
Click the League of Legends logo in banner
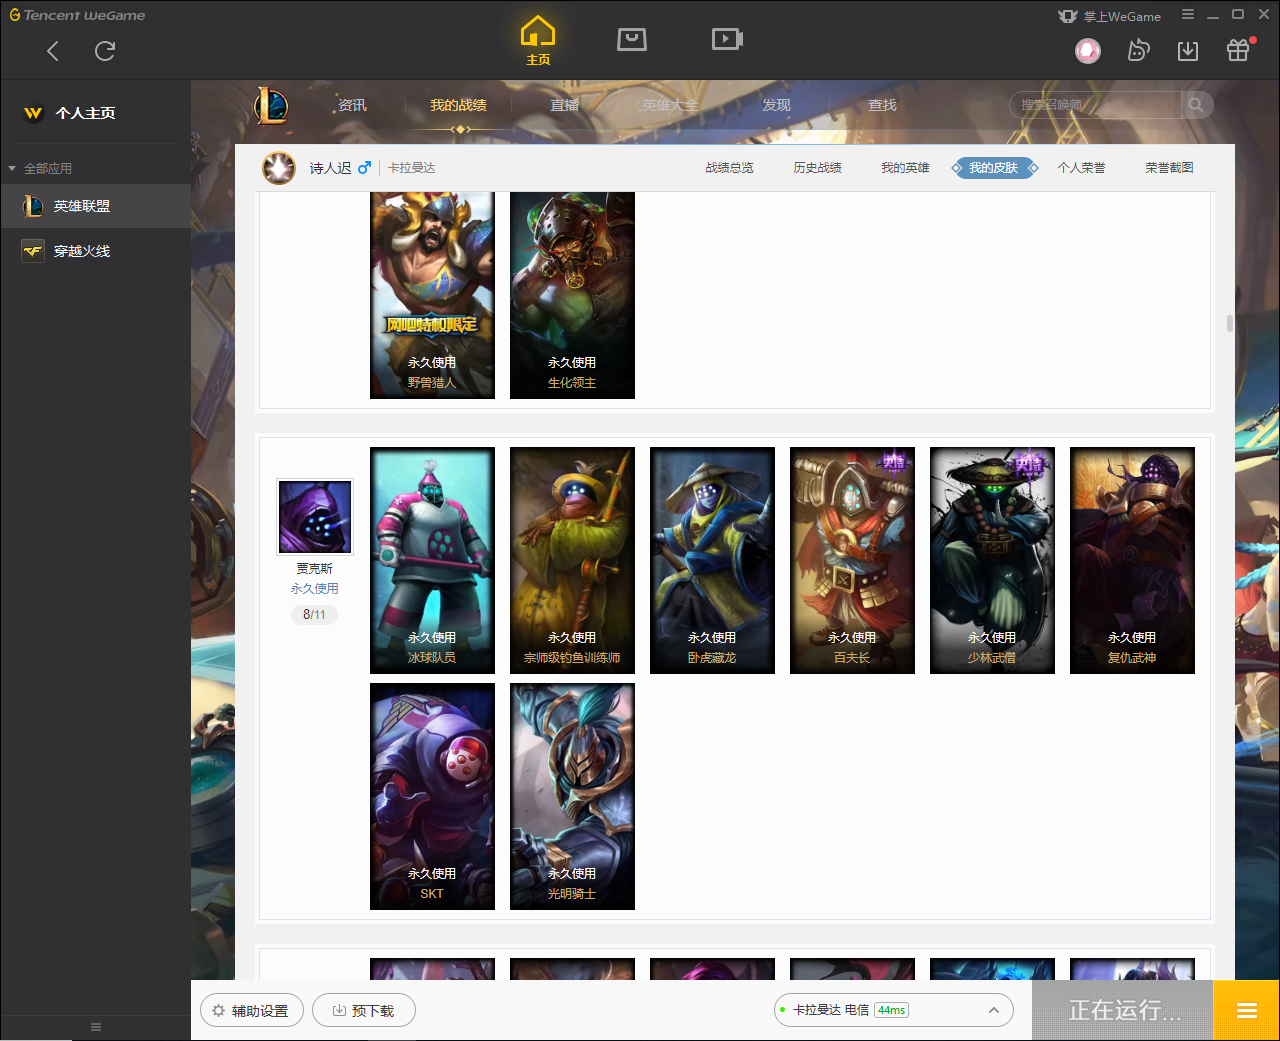click(x=271, y=105)
